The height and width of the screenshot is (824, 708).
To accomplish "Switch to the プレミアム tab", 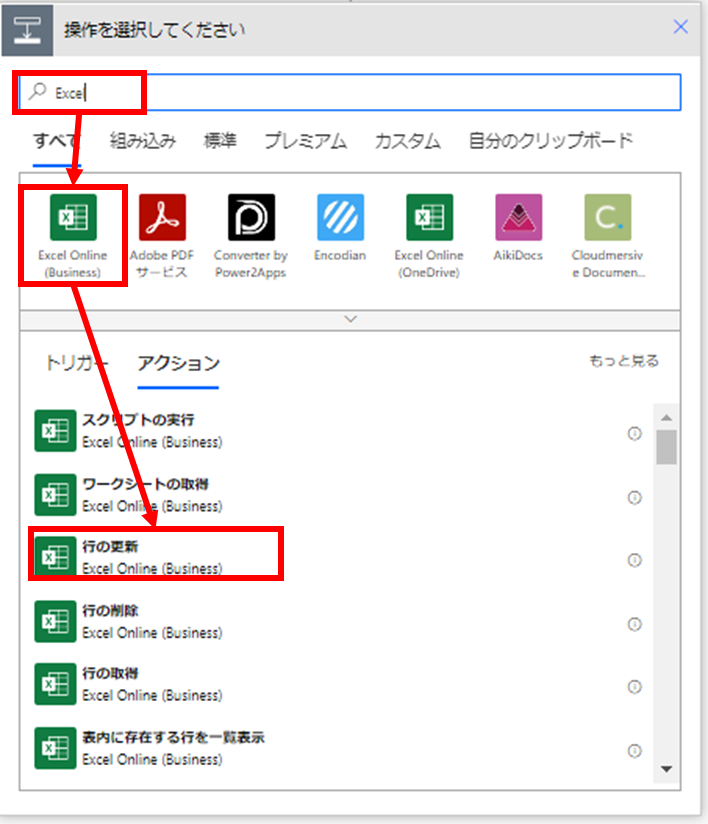I will (x=305, y=140).
